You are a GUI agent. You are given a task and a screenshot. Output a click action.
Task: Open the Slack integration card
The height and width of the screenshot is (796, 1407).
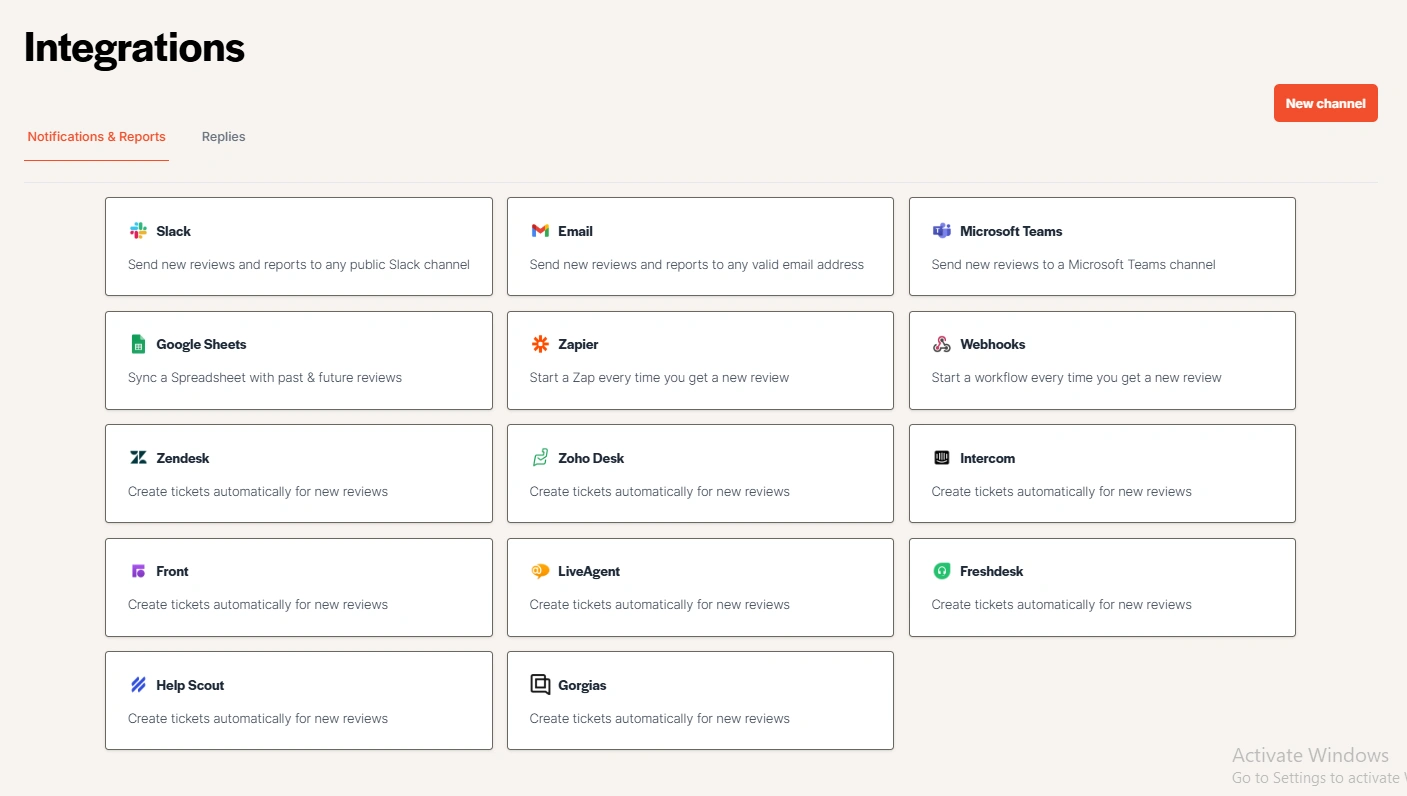(298, 246)
